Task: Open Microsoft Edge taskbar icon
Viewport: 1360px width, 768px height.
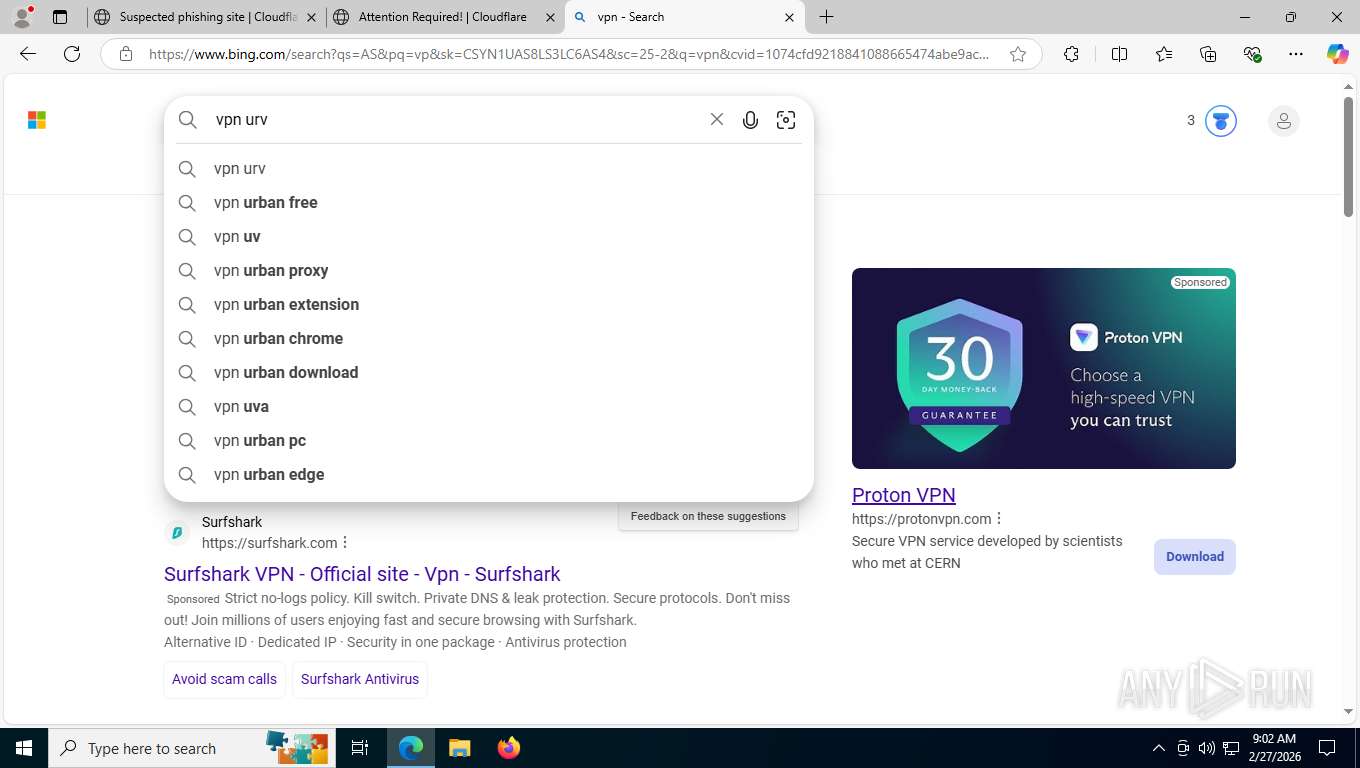Action: pos(411,748)
